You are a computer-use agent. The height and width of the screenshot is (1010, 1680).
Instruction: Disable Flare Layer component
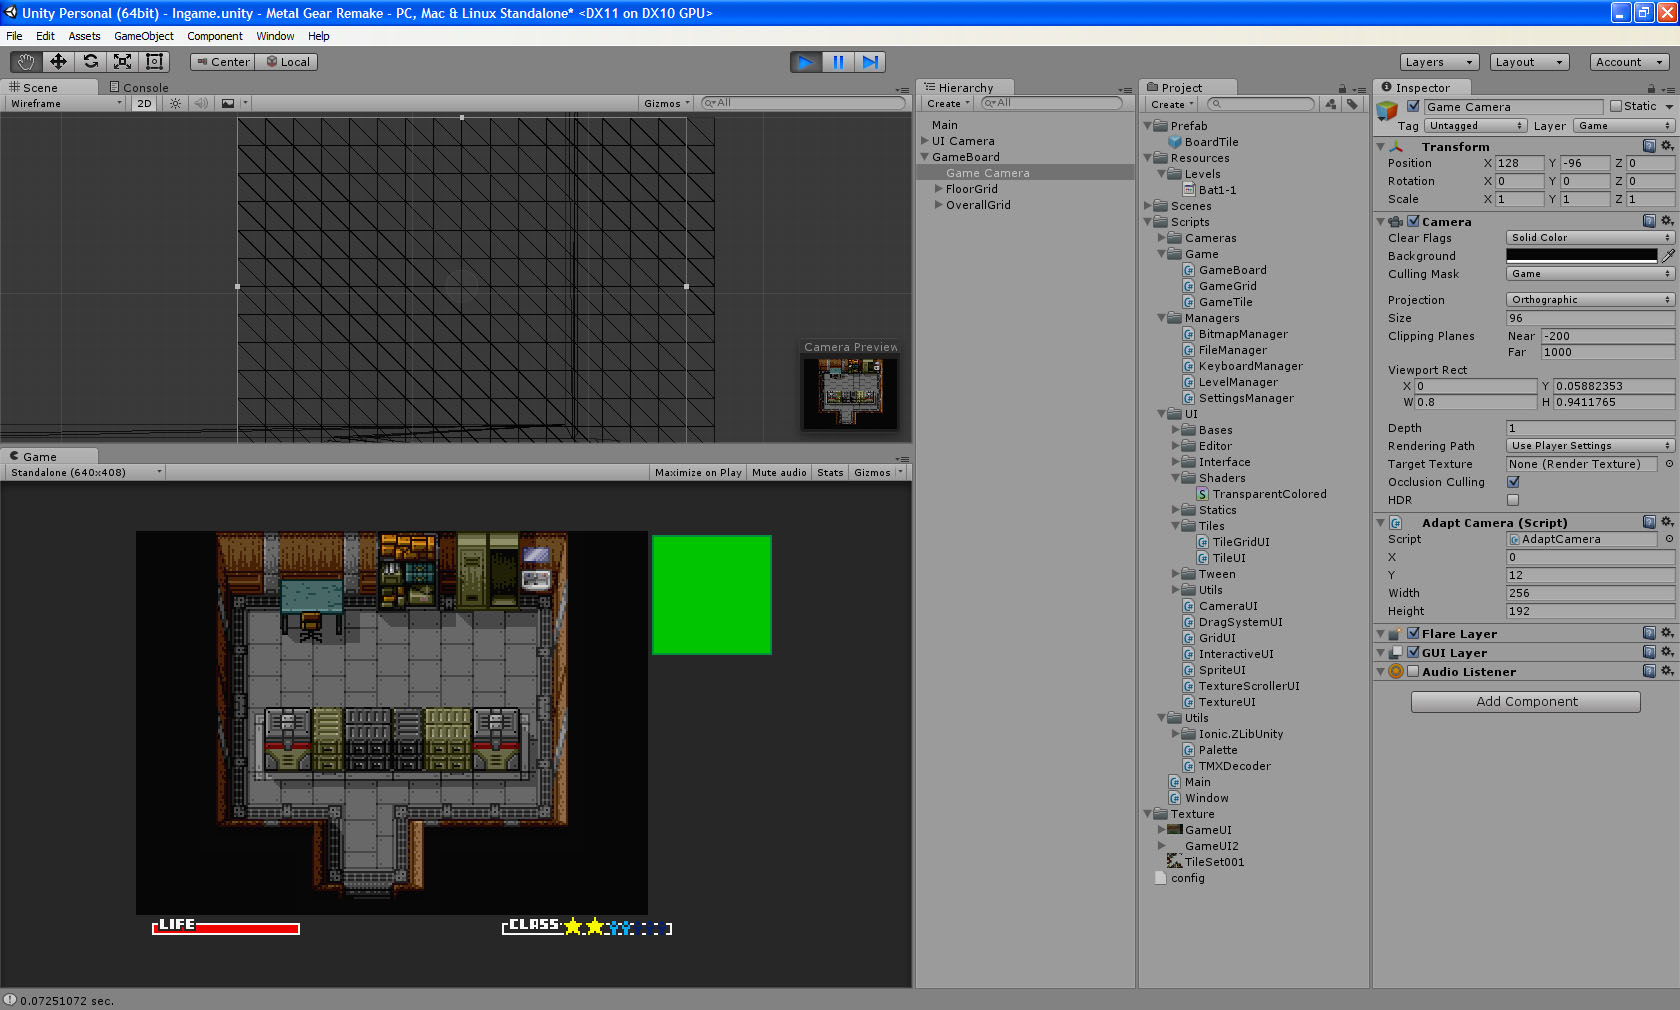click(1413, 633)
